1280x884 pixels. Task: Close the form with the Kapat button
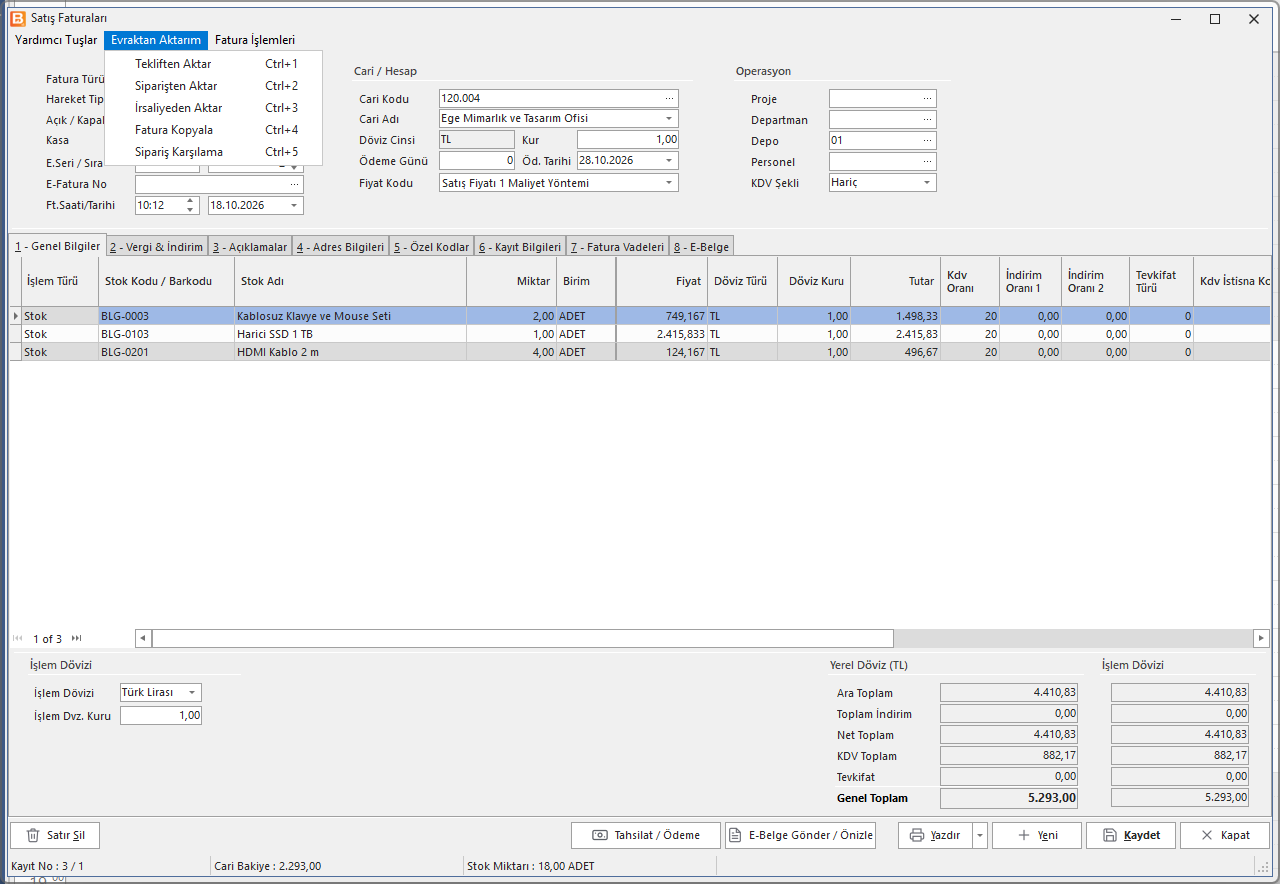click(x=1225, y=835)
